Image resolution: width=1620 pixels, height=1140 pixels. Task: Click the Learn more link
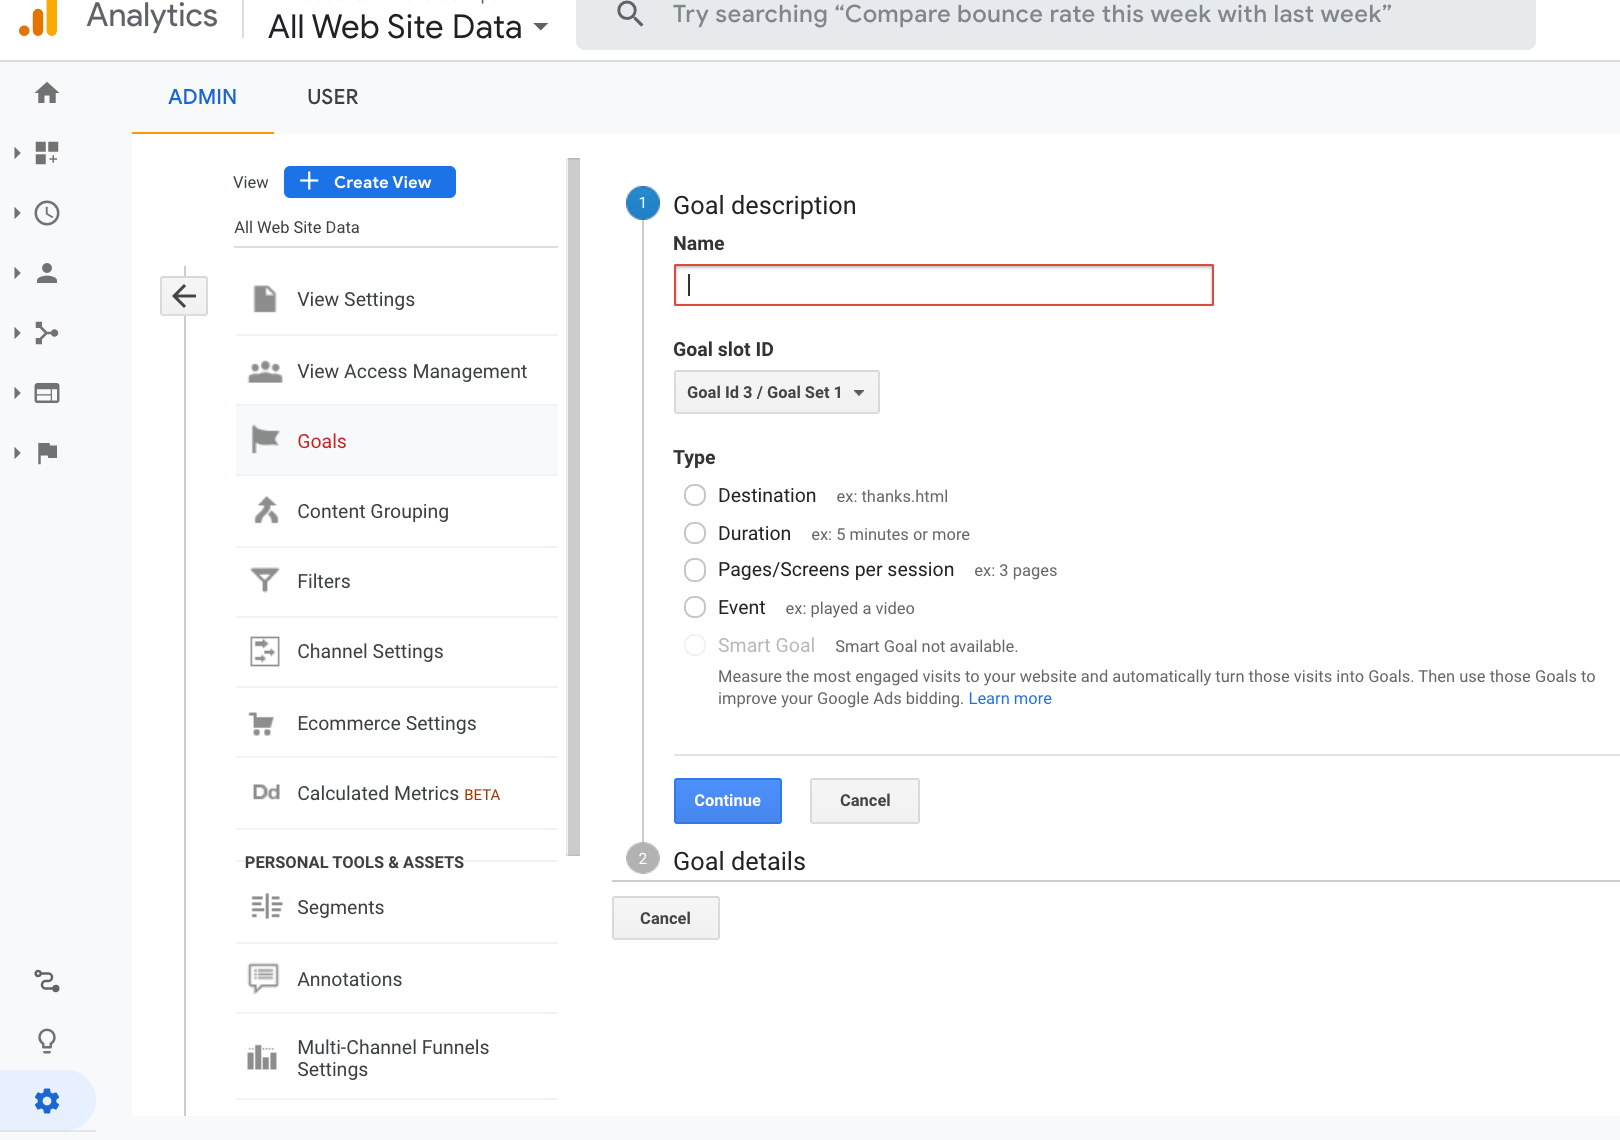pos(1009,698)
